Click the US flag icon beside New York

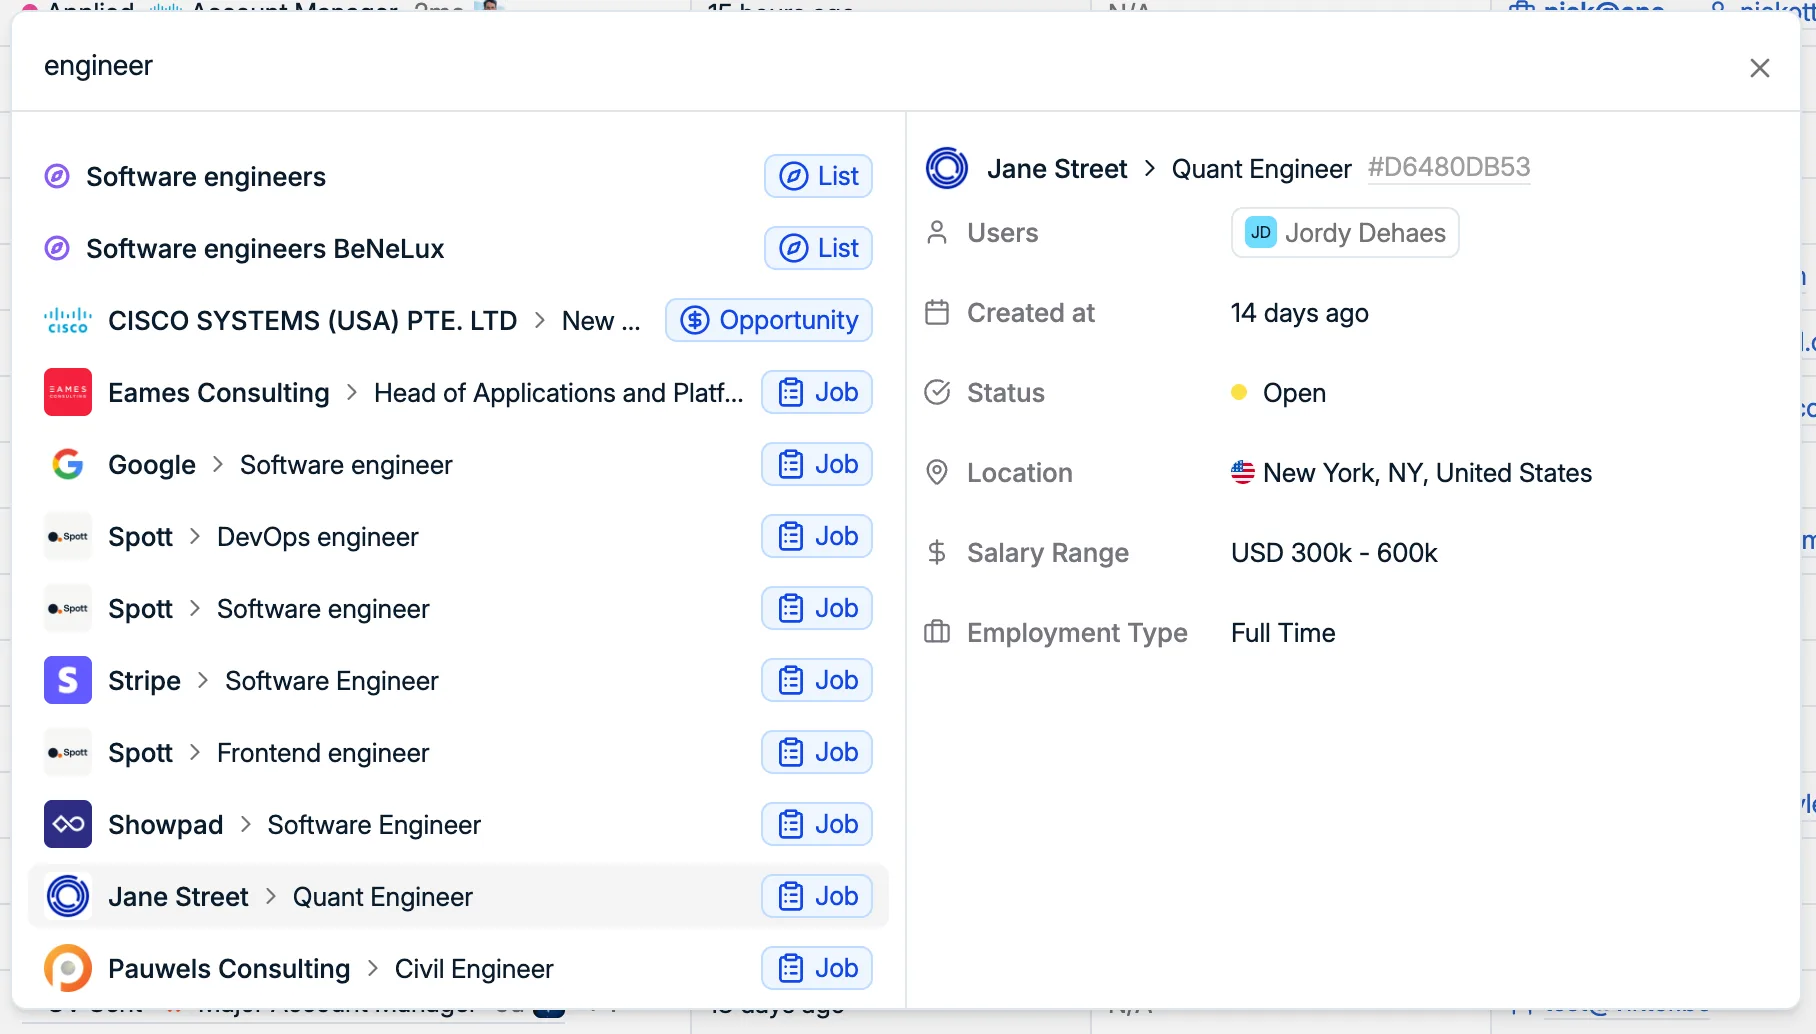pos(1243,472)
